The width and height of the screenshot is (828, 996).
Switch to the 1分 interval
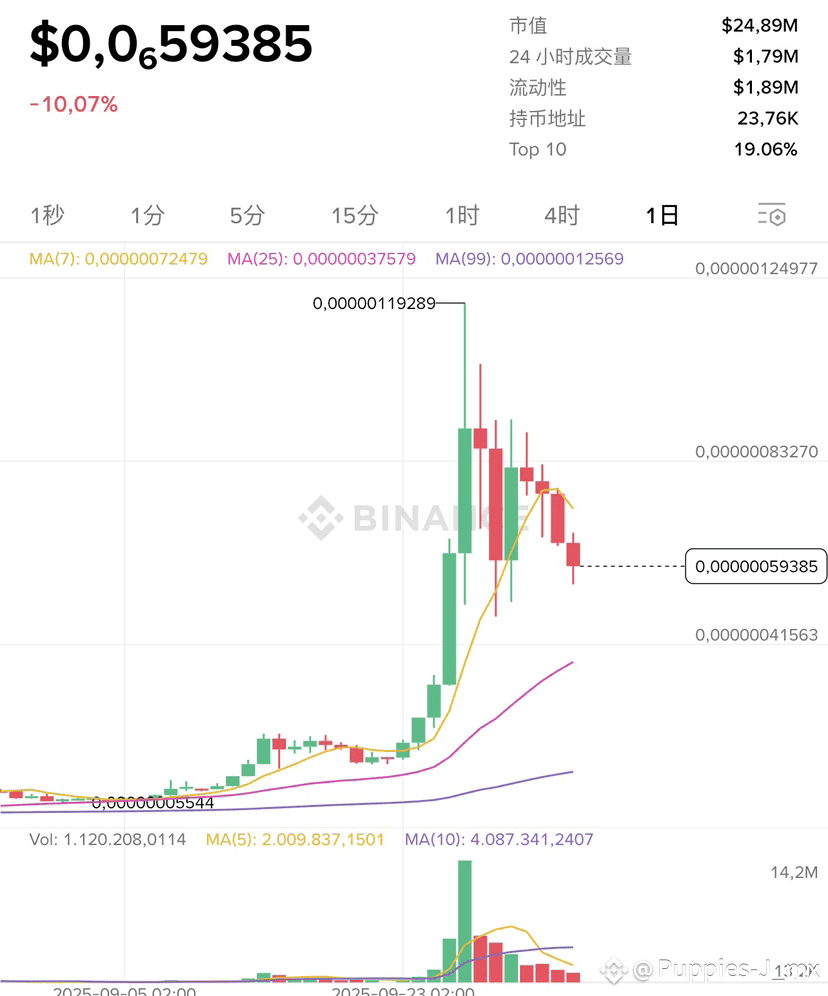coord(147,215)
